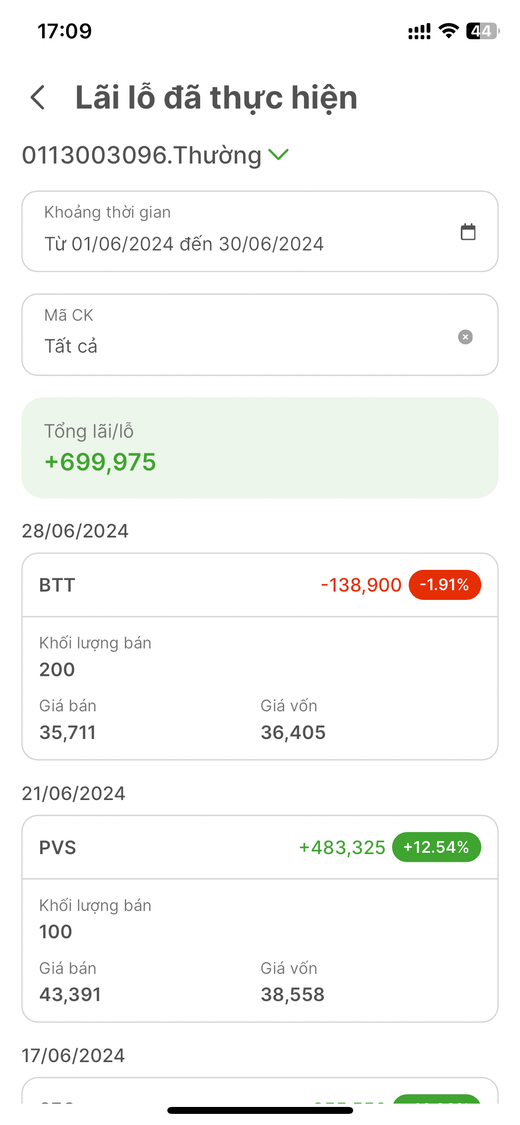The image size is (520, 1125).
Task: Tap the cellular signal icon
Action: coord(419,31)
